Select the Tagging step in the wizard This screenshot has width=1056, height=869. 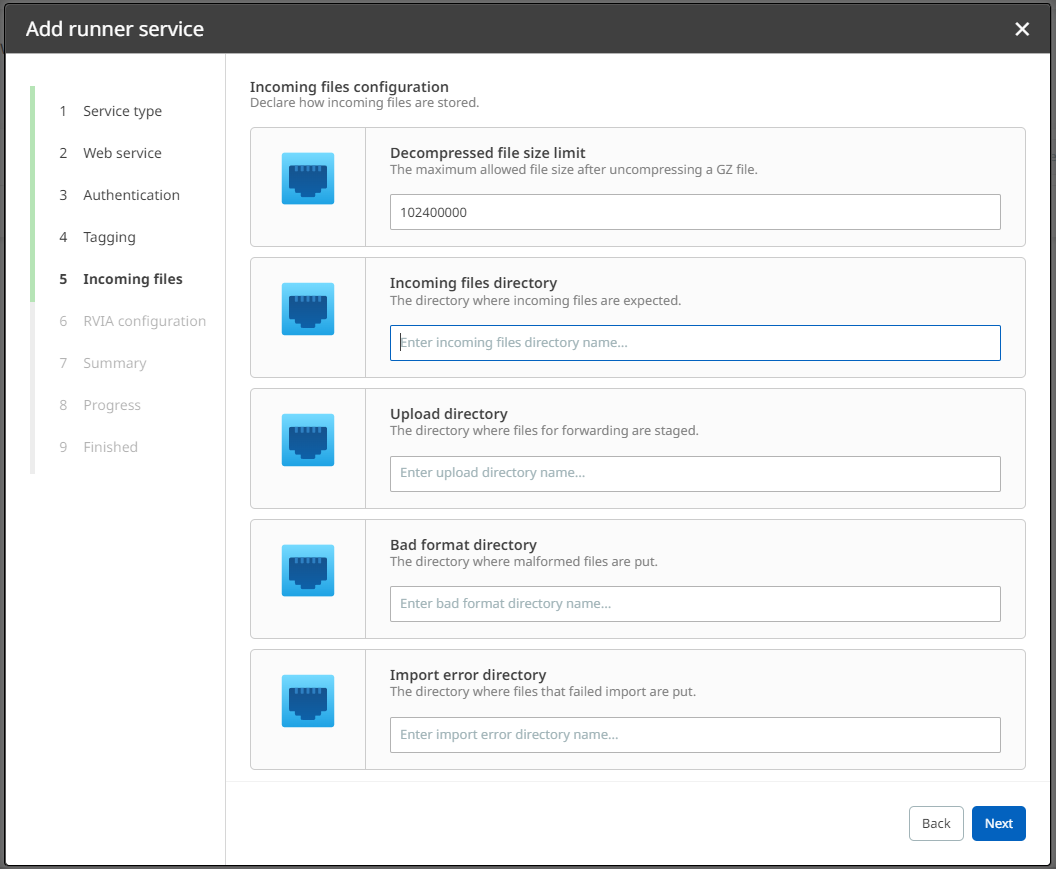pyautogui.click(x=97, y=237)
